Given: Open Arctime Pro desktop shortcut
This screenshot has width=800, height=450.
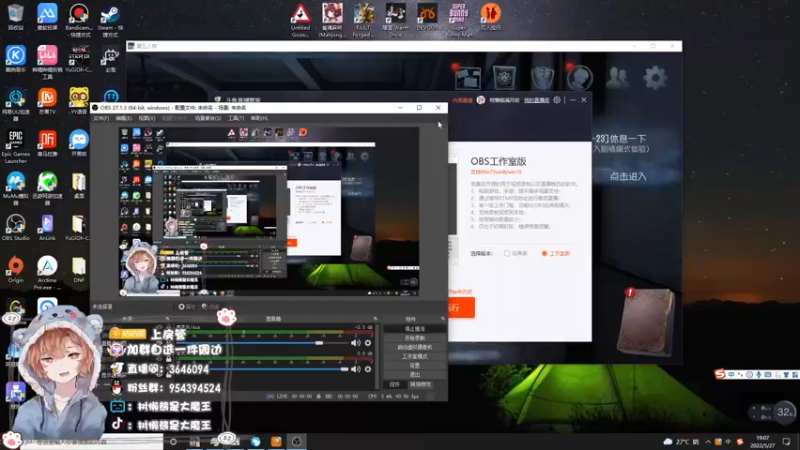Looking at the screenshot, I should (47, 272).
